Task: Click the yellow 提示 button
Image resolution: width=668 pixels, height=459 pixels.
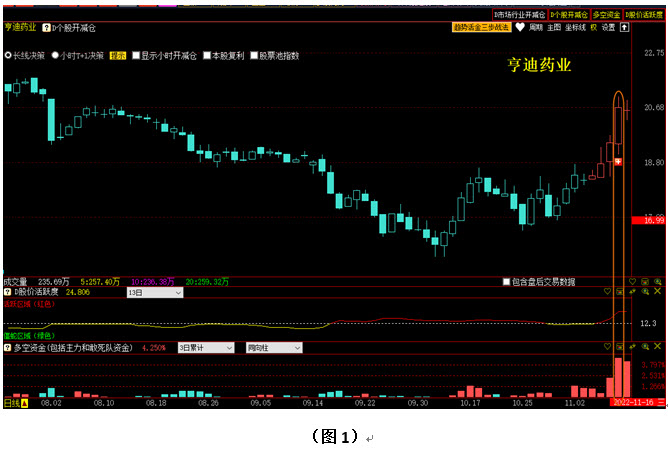Action: tap(117, 56)
